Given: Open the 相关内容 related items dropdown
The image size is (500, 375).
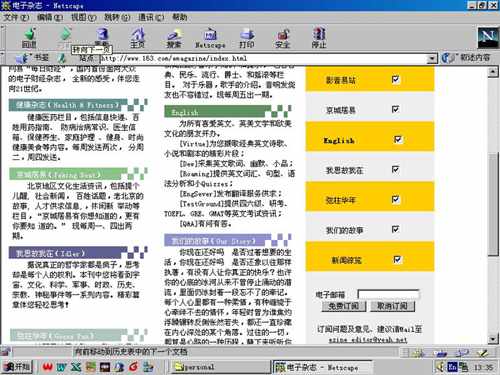Looking at the screenshot, I should click(466, 58).
